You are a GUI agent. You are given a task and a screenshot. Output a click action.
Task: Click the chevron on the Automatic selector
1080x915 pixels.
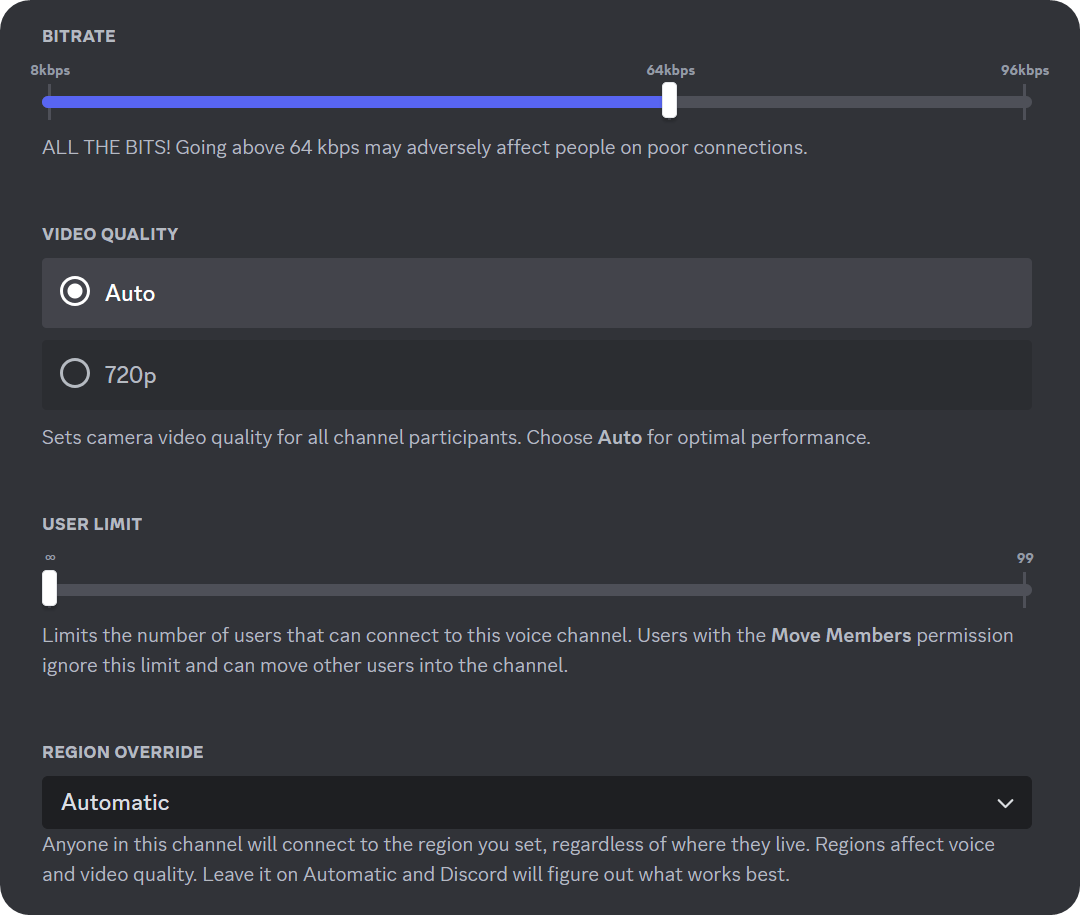click(1005, 803)
